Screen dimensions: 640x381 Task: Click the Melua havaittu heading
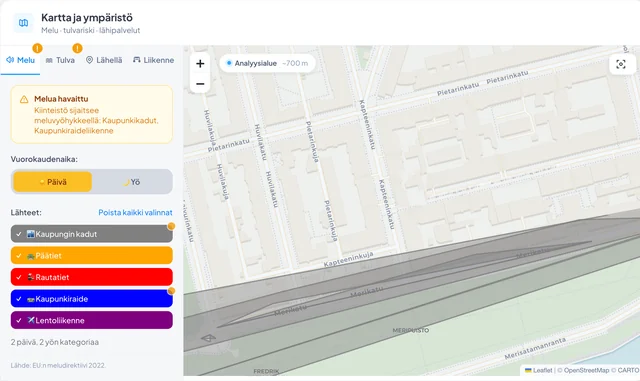point(61,99)
